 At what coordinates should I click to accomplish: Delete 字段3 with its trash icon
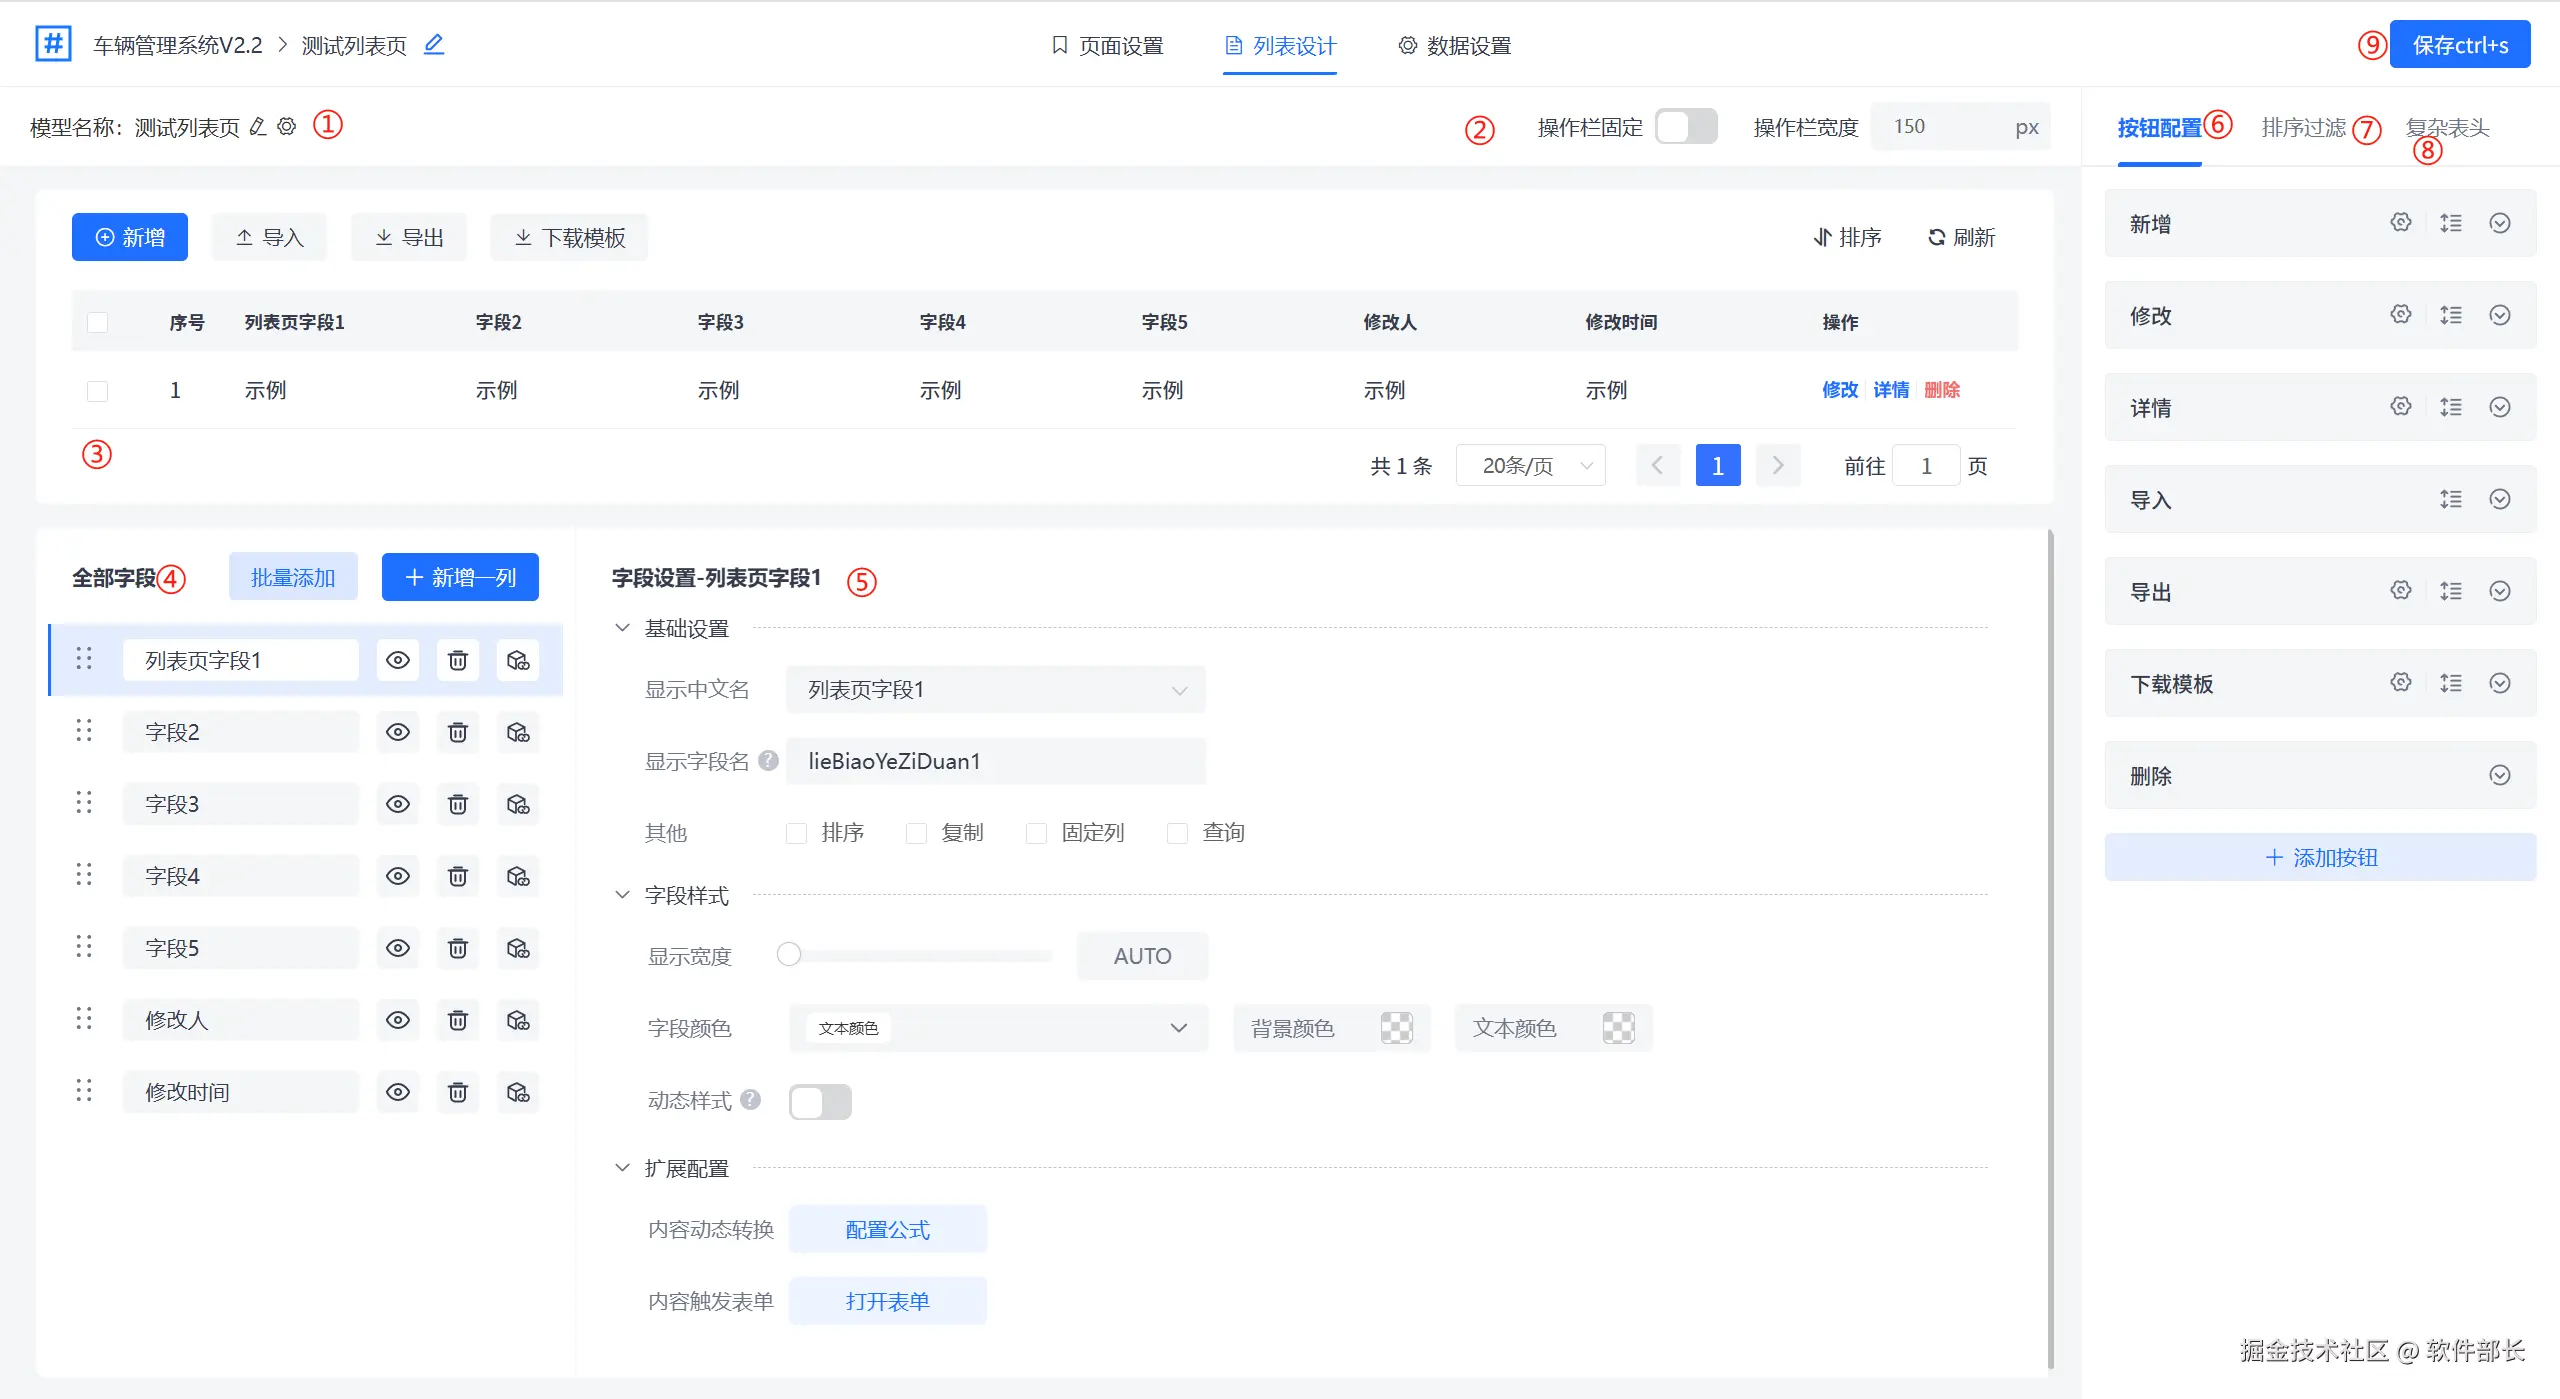457,804
